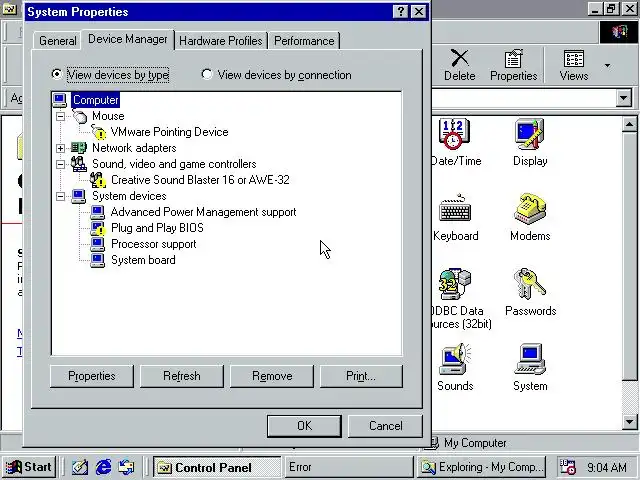Click the first Quick Launch notepad icon

coord(80,467)
